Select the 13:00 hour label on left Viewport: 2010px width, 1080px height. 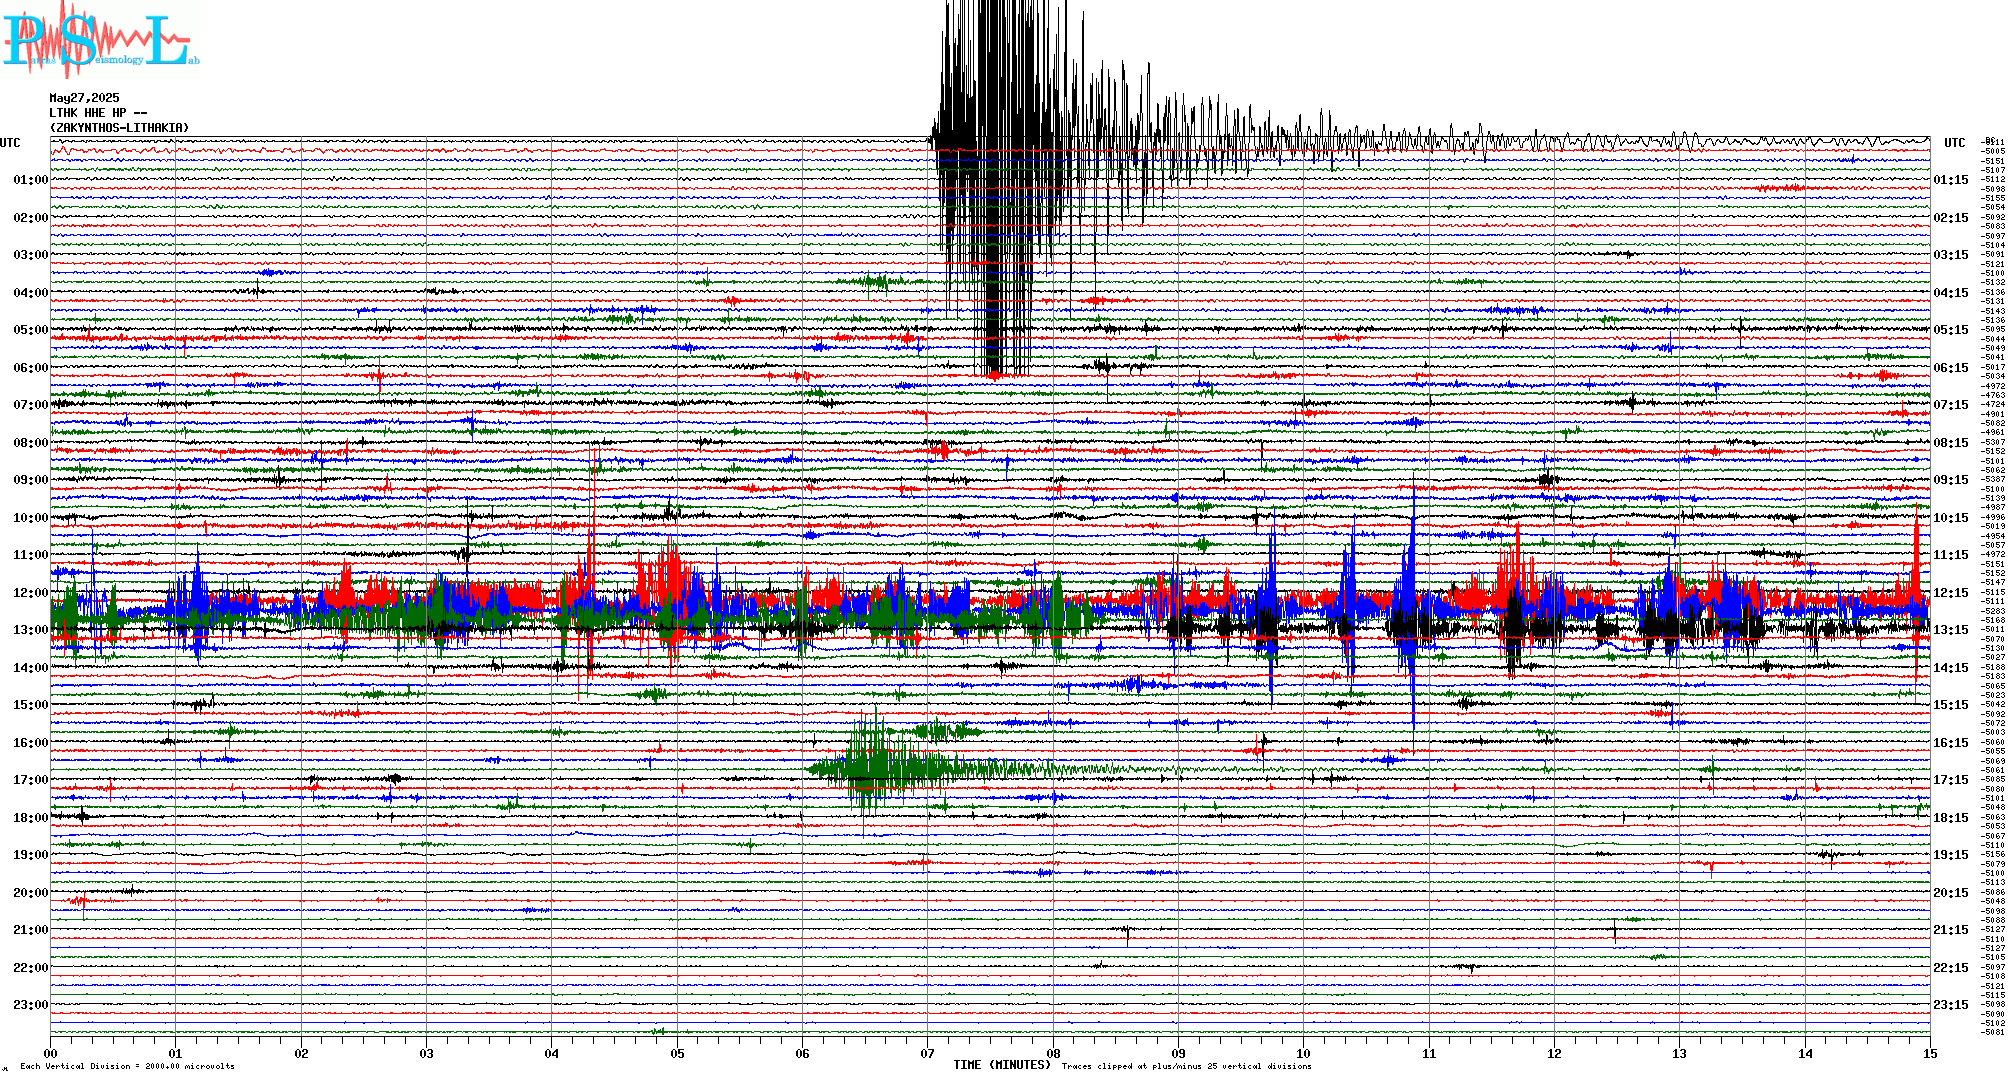coord(30,630)
